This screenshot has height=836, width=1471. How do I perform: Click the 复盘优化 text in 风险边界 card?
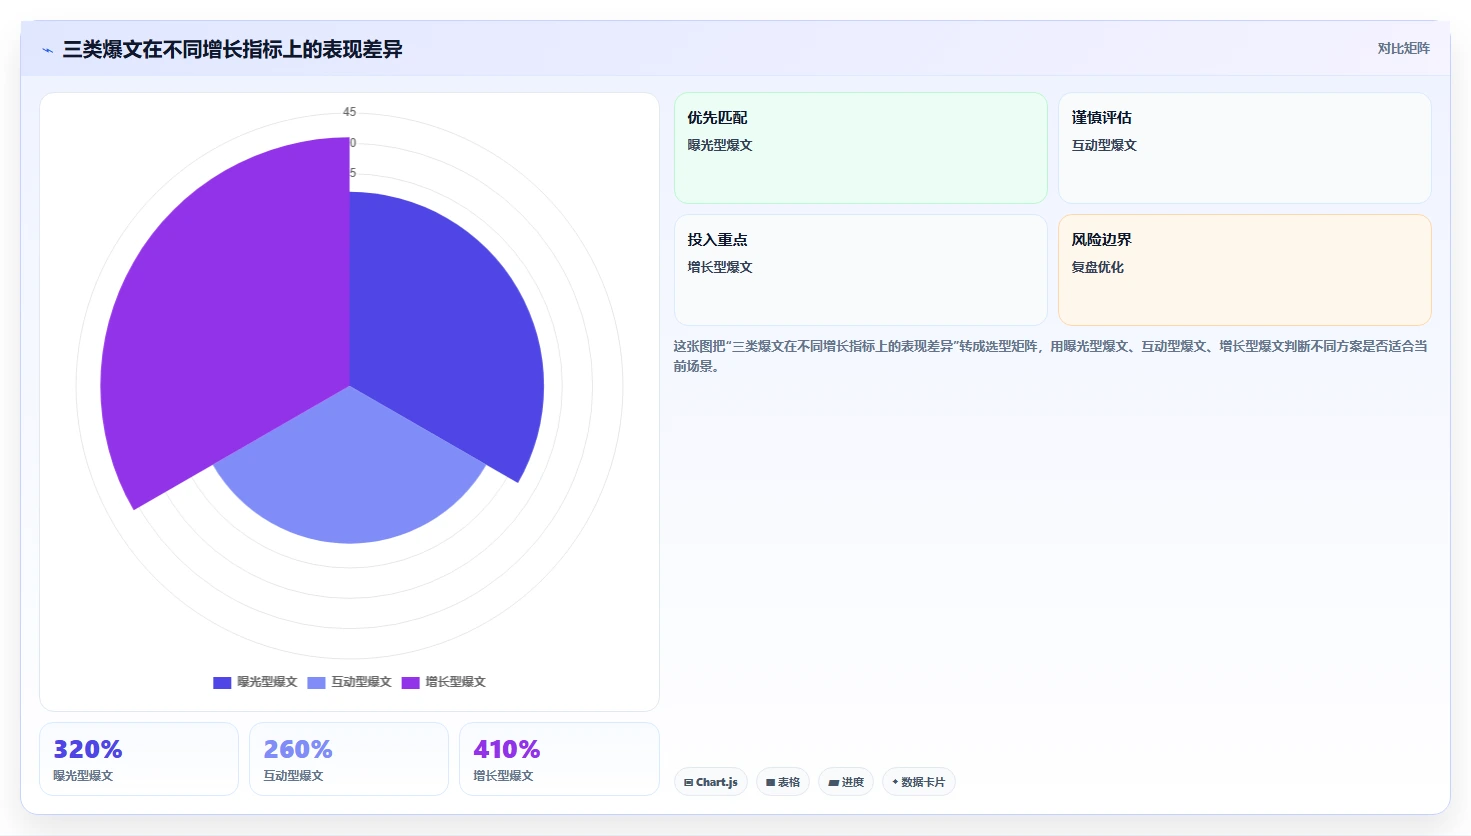coord(1098,267)
